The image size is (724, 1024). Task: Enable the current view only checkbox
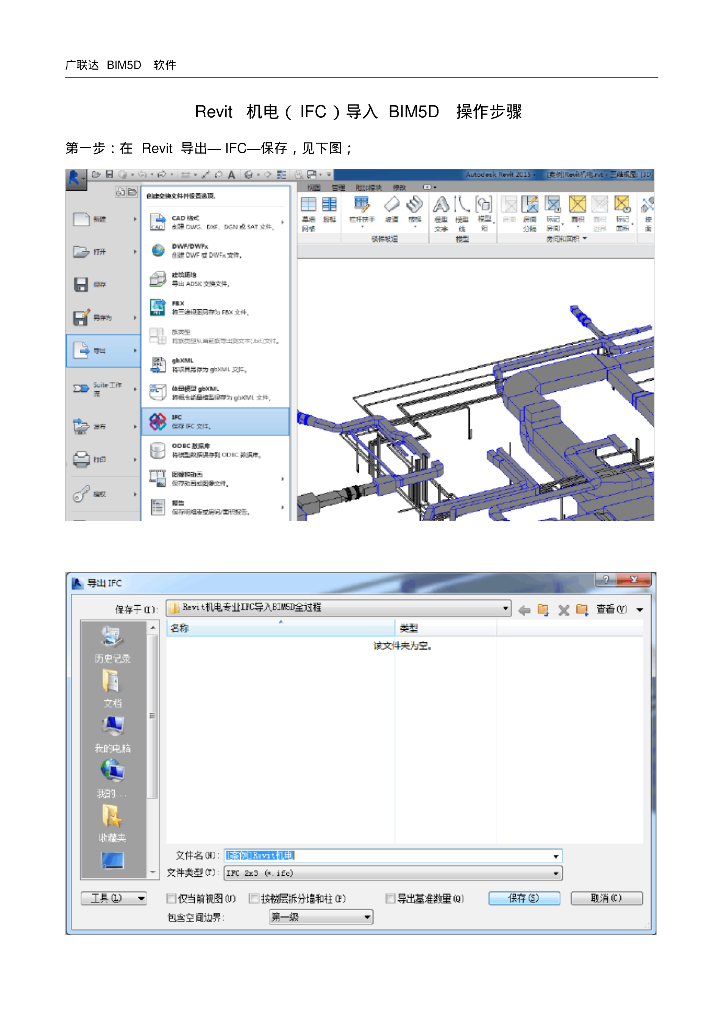(x=172, y=899)
